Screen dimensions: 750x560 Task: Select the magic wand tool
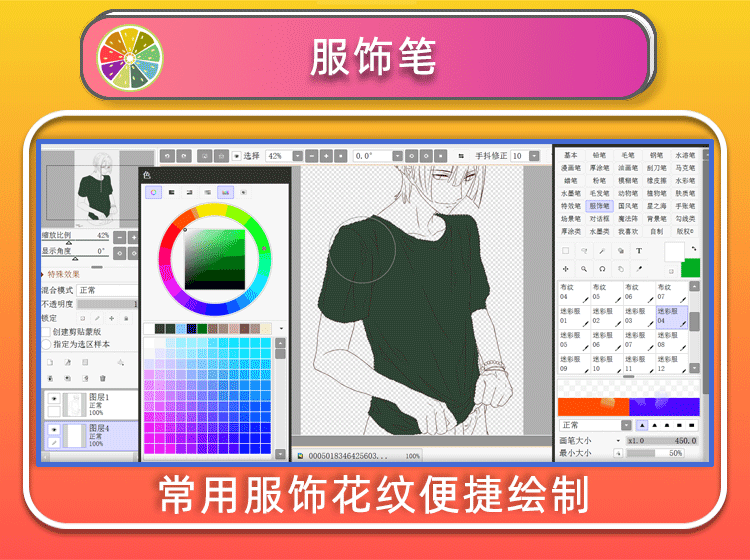tap(602, 251)
